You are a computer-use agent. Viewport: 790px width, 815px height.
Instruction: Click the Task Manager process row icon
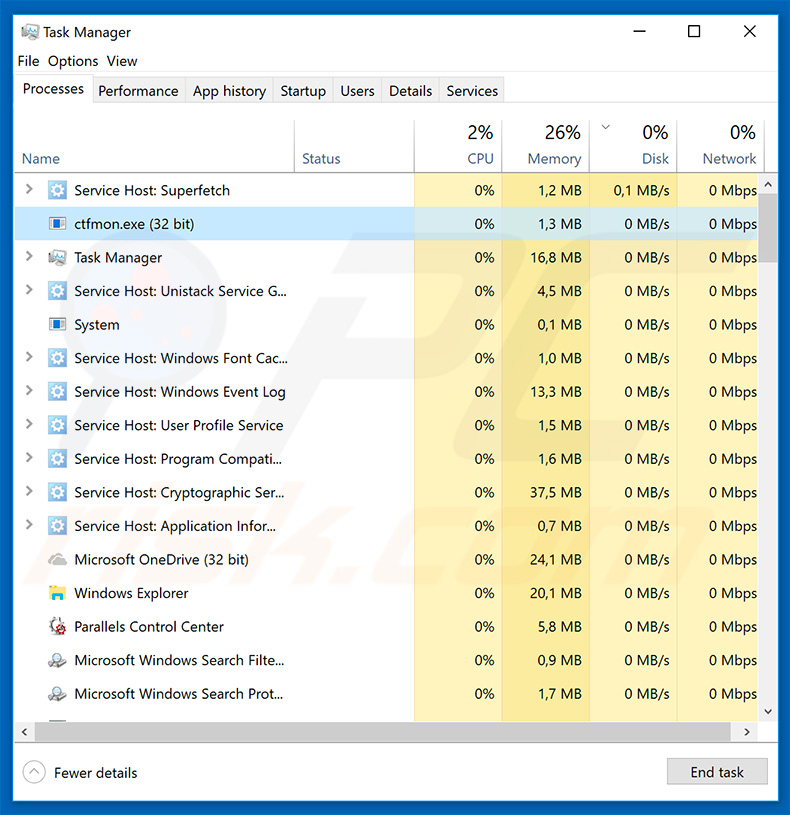57,257
